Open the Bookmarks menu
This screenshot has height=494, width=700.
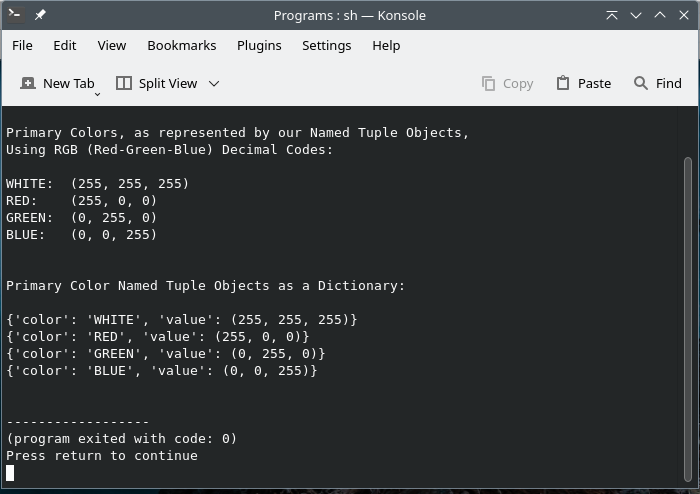click(182, 46)
